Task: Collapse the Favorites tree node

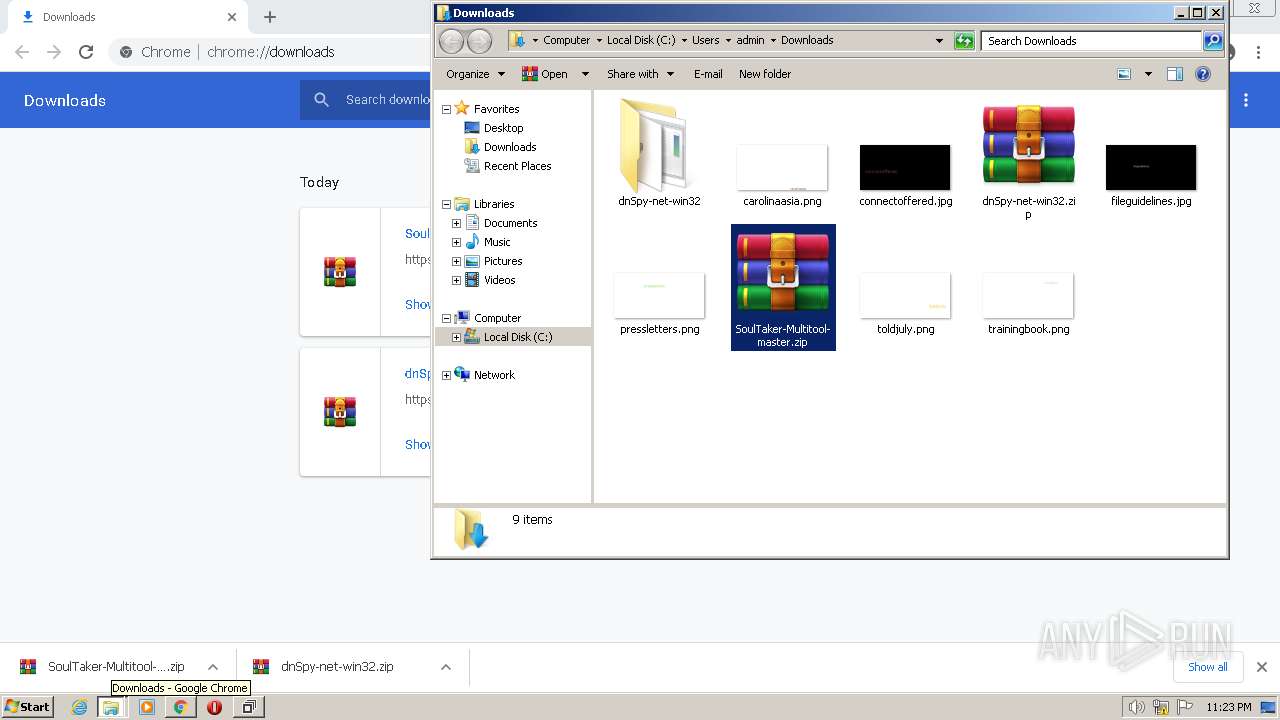Action: tap(446, 109)
